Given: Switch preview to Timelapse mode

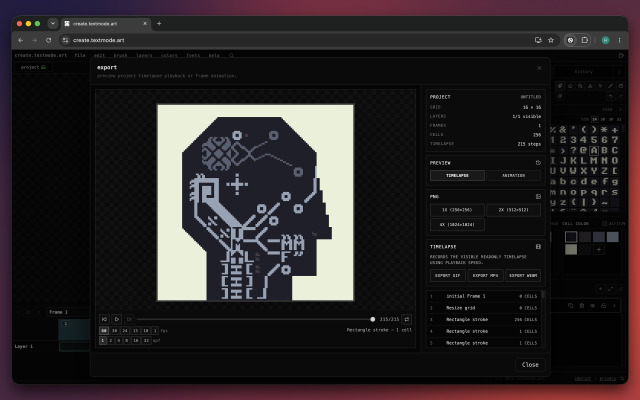Looking at the screenshot, I should 457,176.
